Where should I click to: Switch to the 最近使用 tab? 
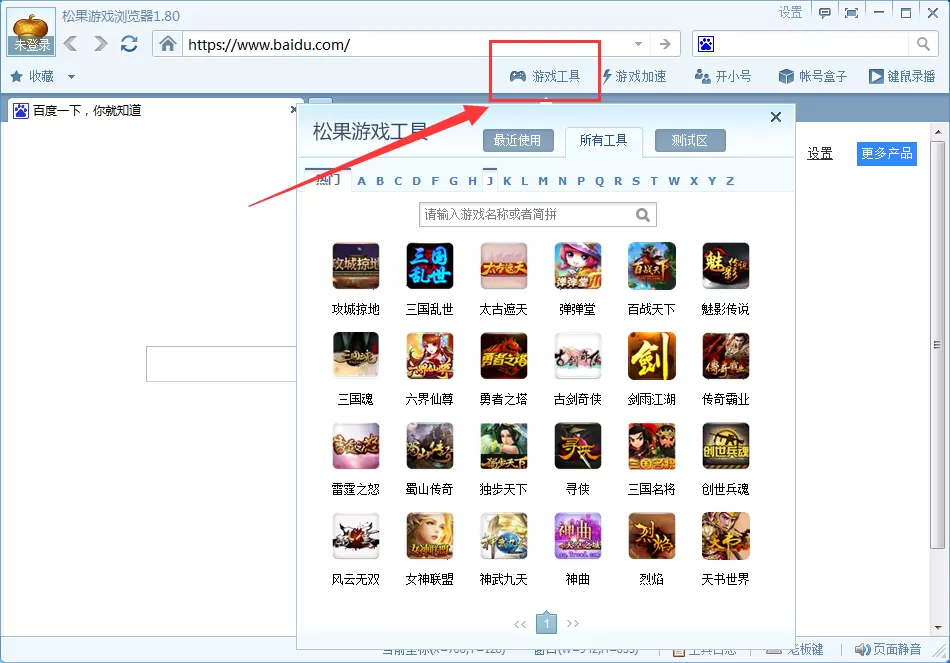518,141
